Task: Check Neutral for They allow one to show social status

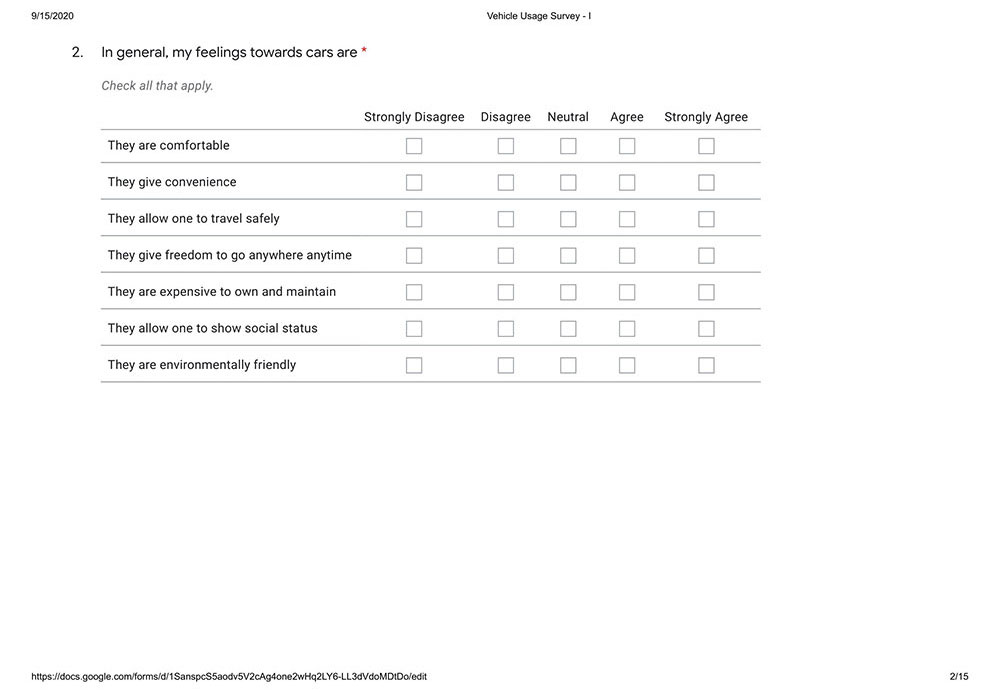Action: tap(568, 328)
